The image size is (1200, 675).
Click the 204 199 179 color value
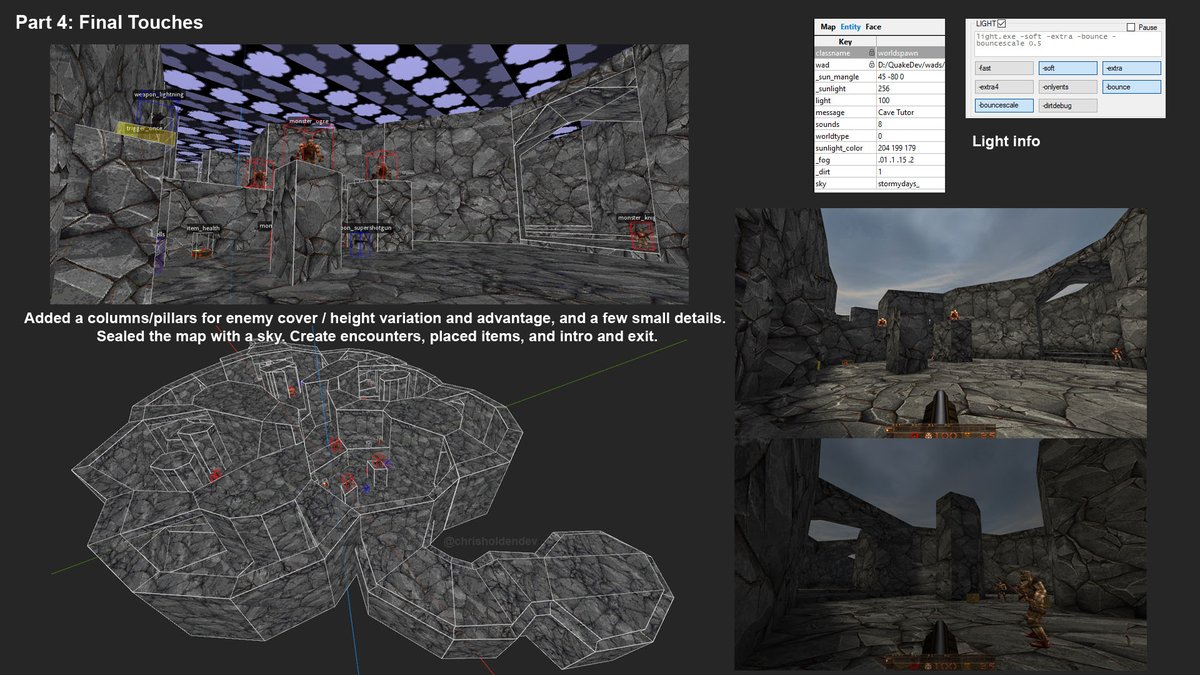click(910, 148)
